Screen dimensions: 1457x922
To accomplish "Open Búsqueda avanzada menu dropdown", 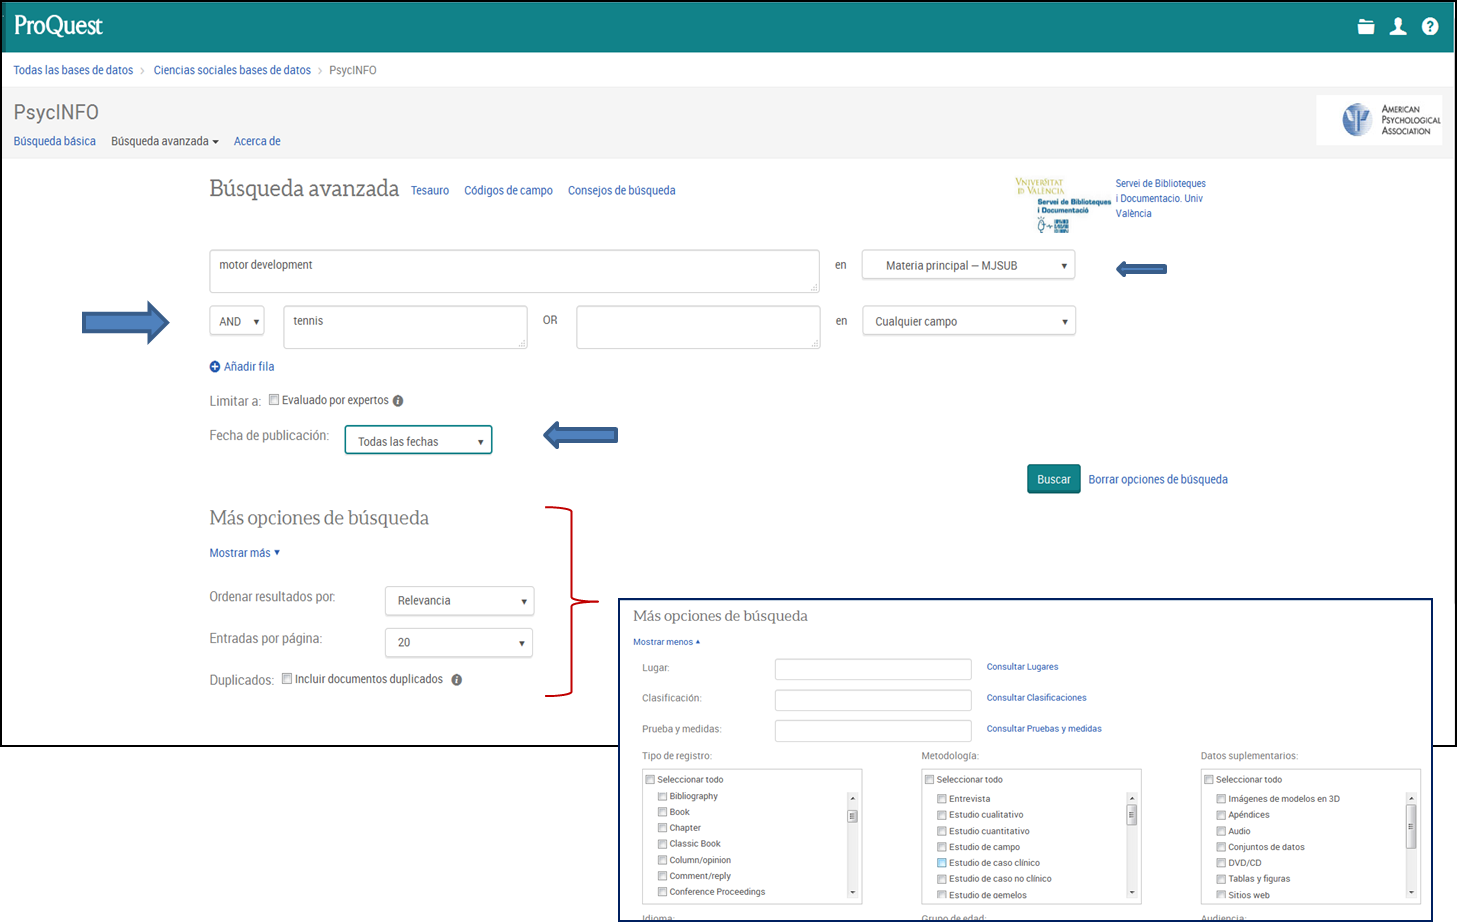I will click(x=165, y=141).
